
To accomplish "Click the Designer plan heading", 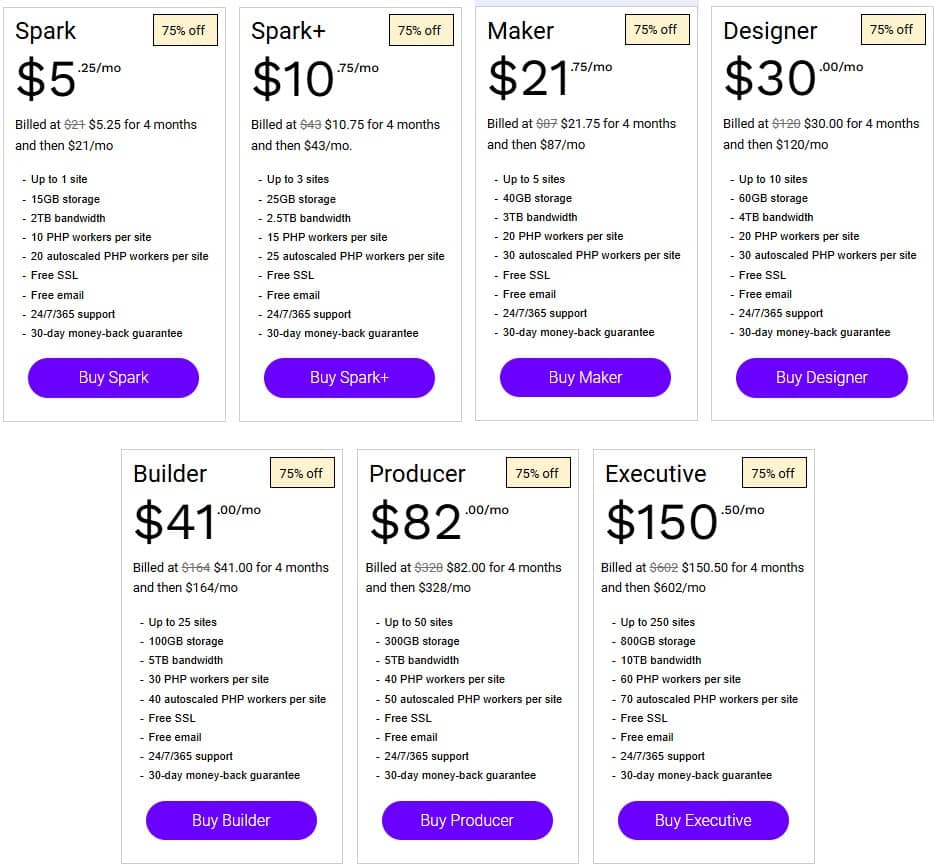I will click(770, 31).
